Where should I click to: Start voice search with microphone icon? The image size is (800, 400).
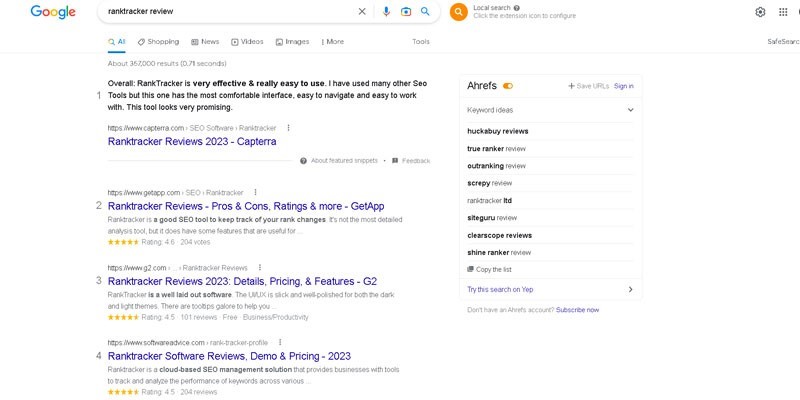[x=386, y=11]
